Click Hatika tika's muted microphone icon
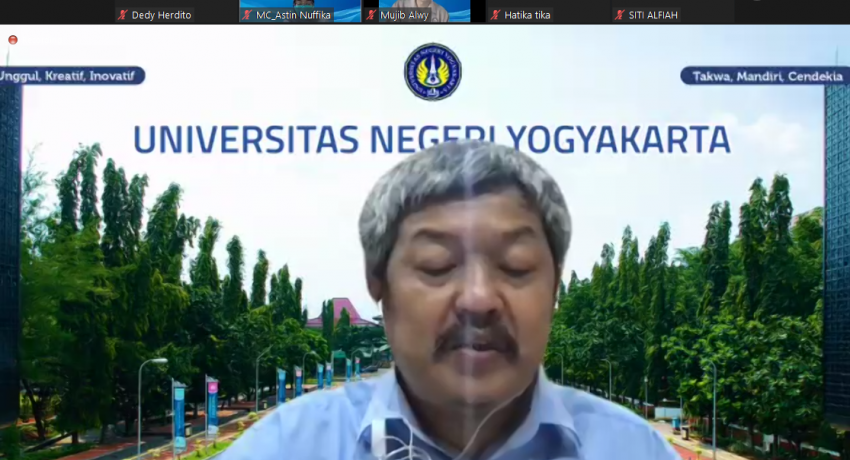 pyautogui.click(x=495, y=15)
